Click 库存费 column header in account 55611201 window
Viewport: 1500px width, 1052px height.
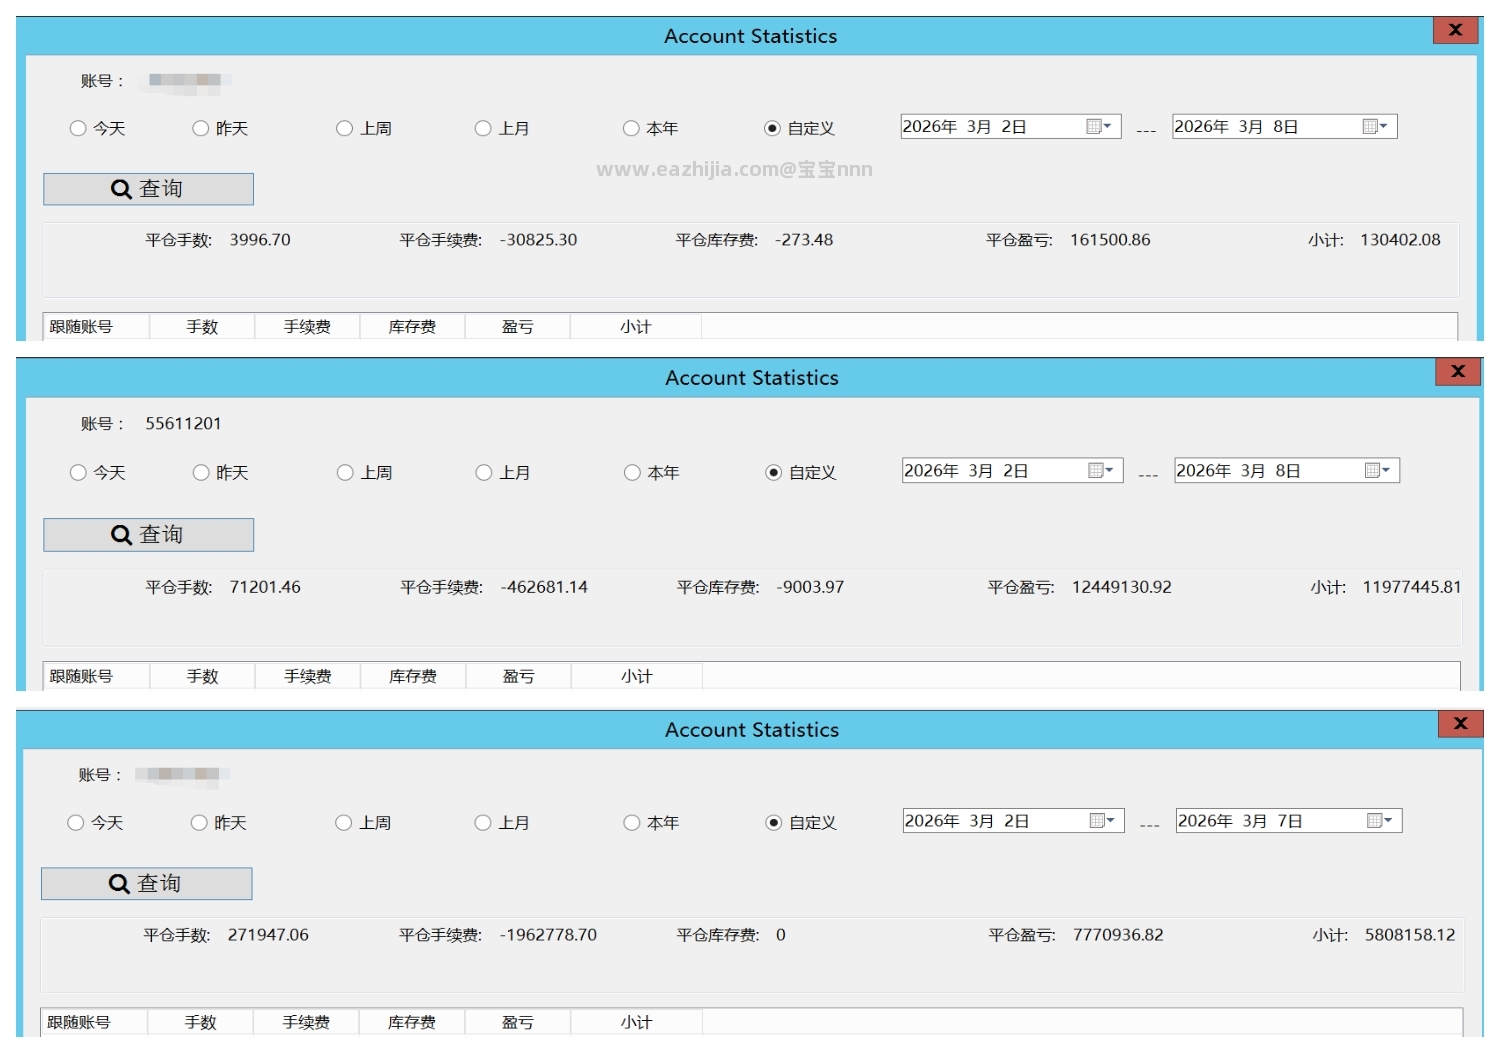[x=413, y=676]
